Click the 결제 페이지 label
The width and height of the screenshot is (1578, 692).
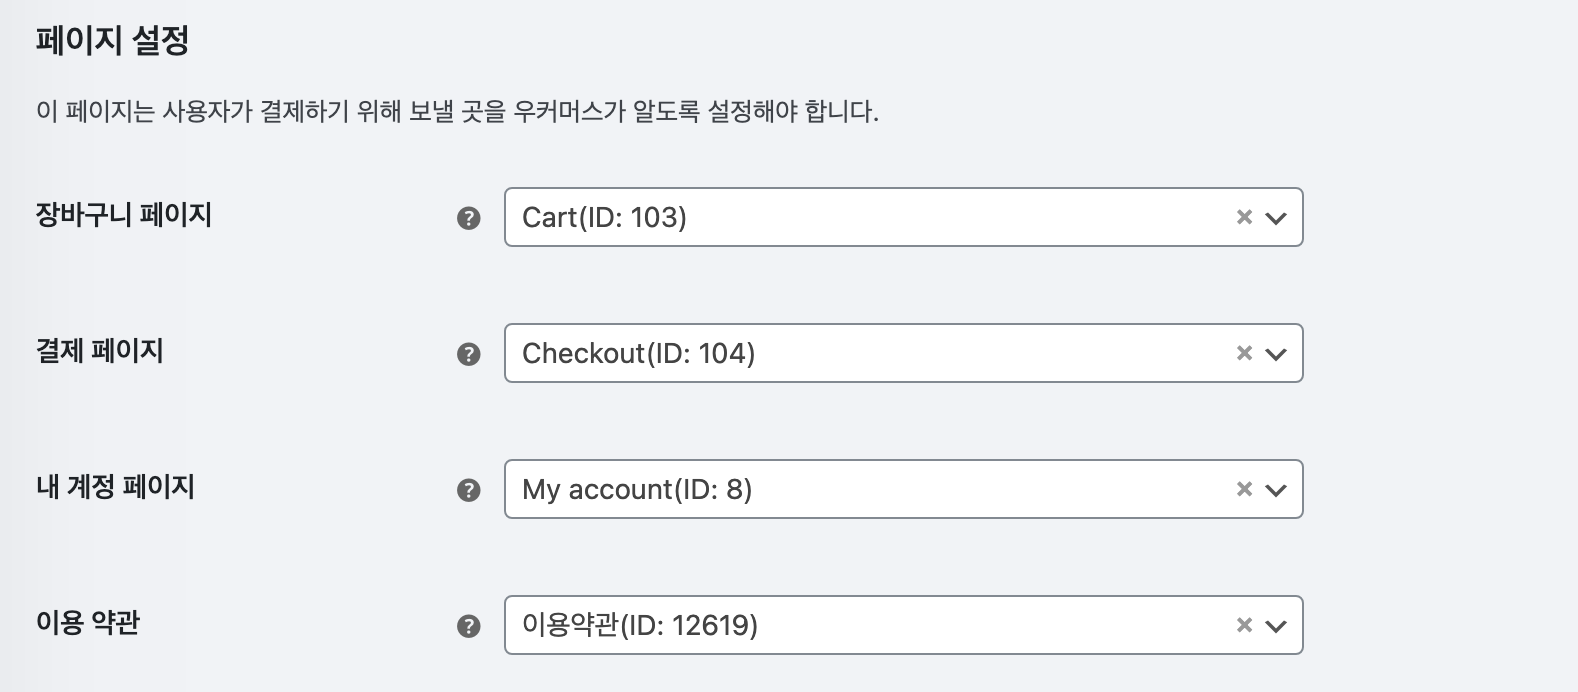[x=100, y=351]
